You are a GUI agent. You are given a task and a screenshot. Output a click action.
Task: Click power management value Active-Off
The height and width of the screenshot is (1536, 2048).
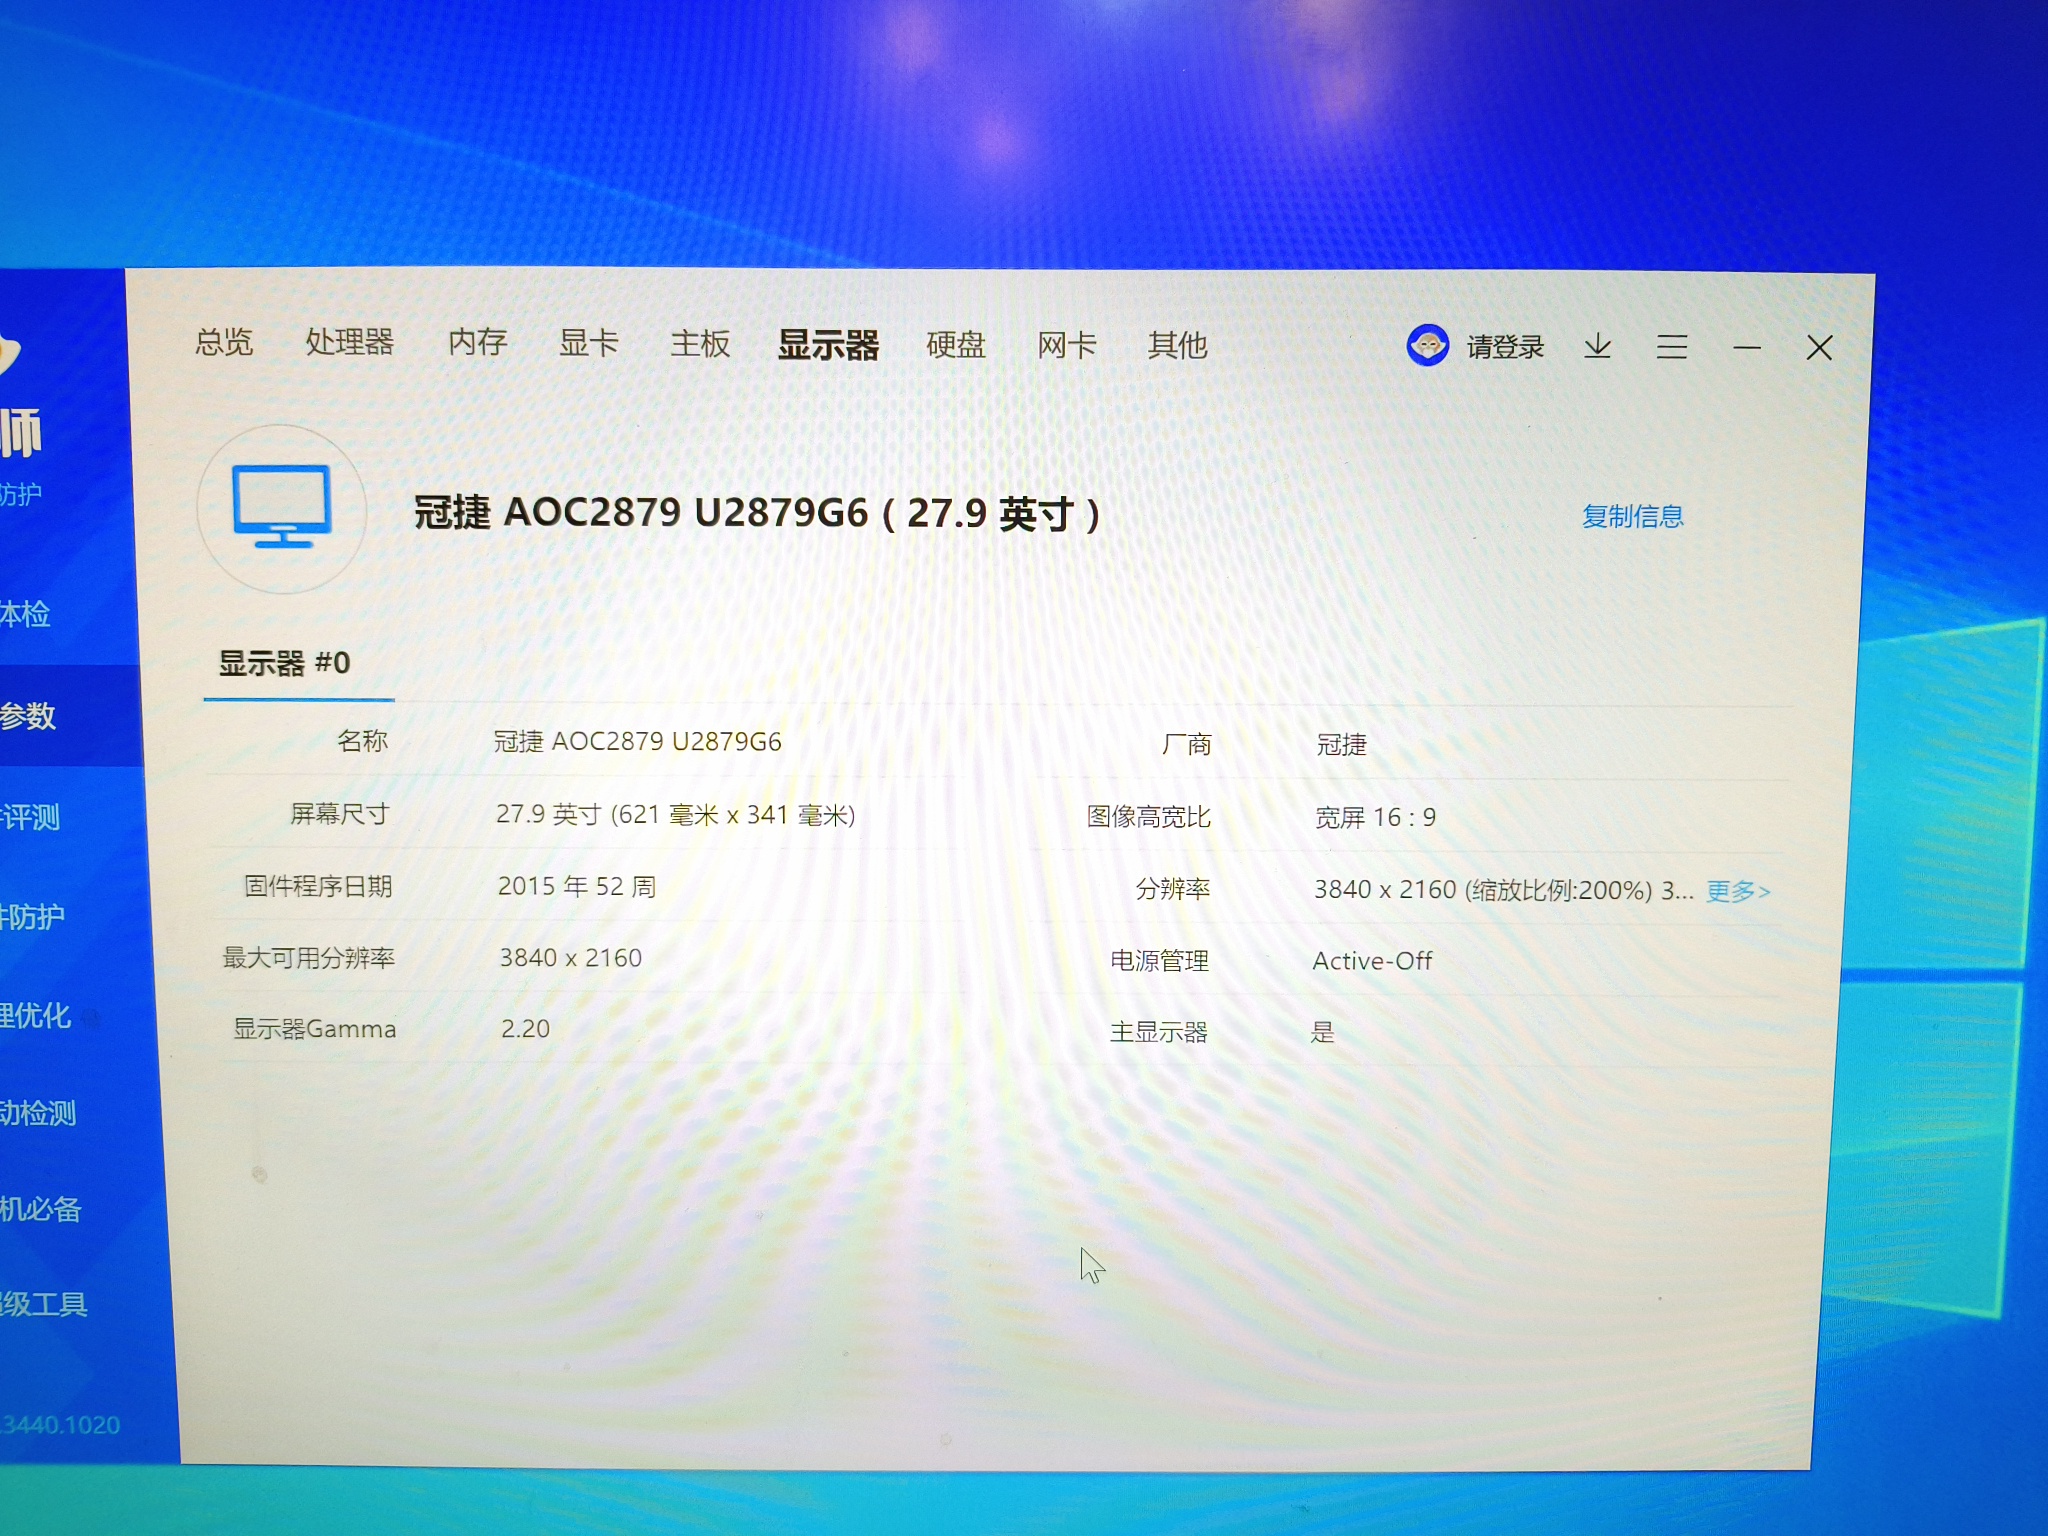point(1372,961)
